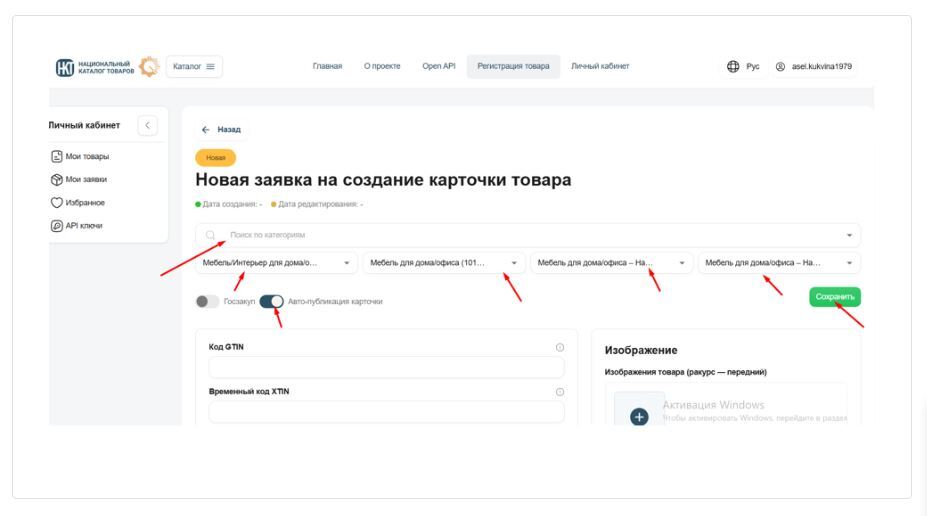Open Open API menu item
The width and height of the screenshot is (927, 516).
439,66
